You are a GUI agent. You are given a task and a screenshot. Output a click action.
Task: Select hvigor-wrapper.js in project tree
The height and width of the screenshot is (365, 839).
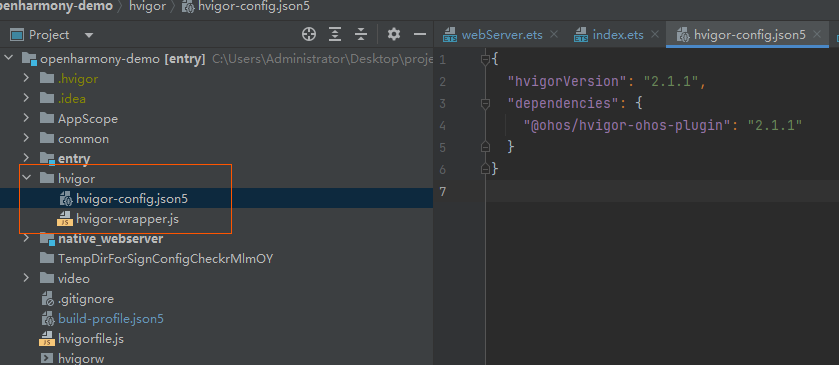127,218
